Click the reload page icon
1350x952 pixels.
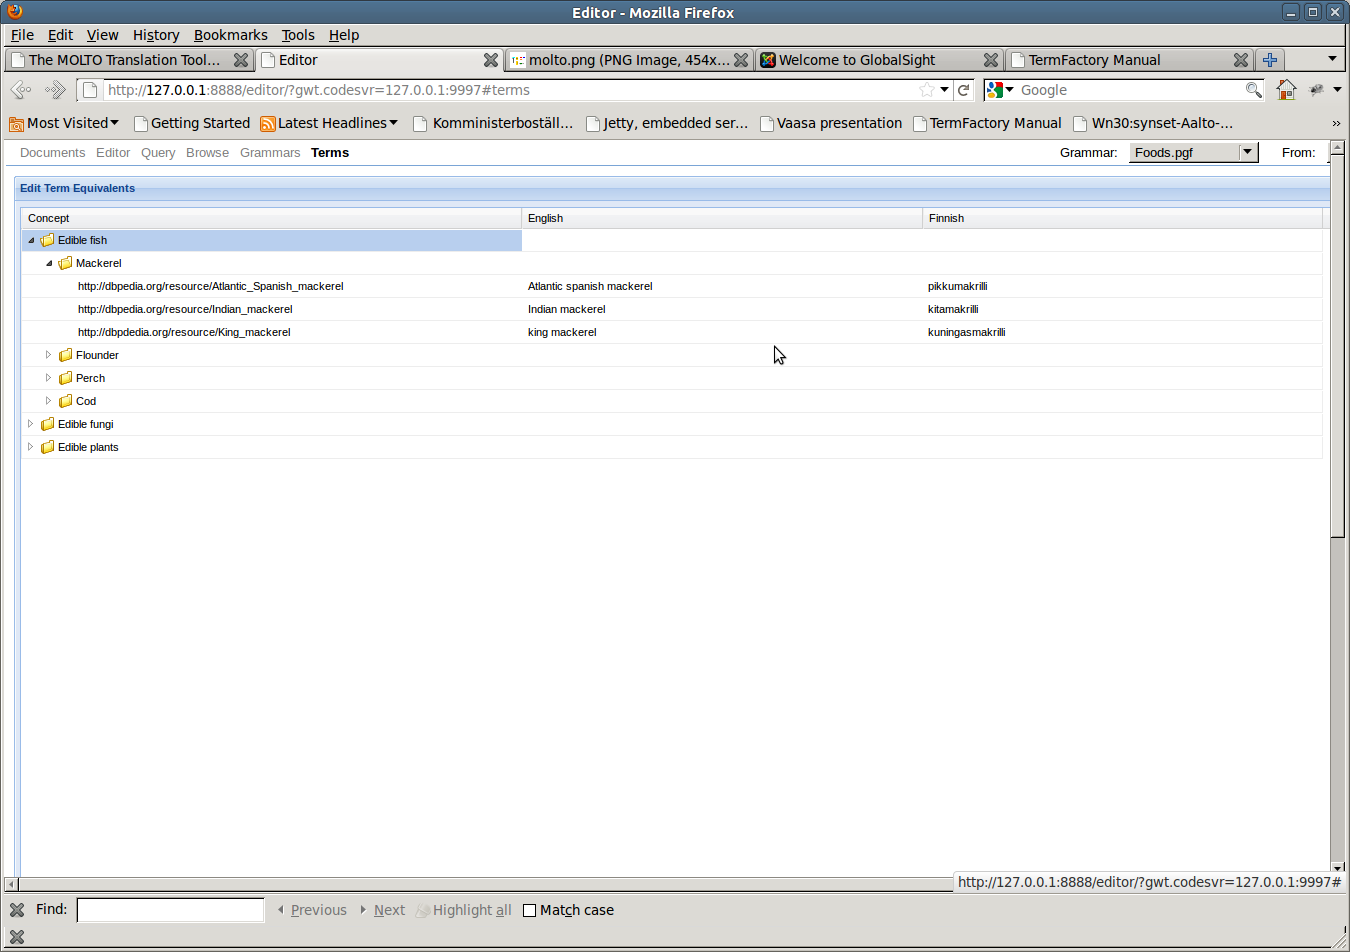click(x=964, y=90)
